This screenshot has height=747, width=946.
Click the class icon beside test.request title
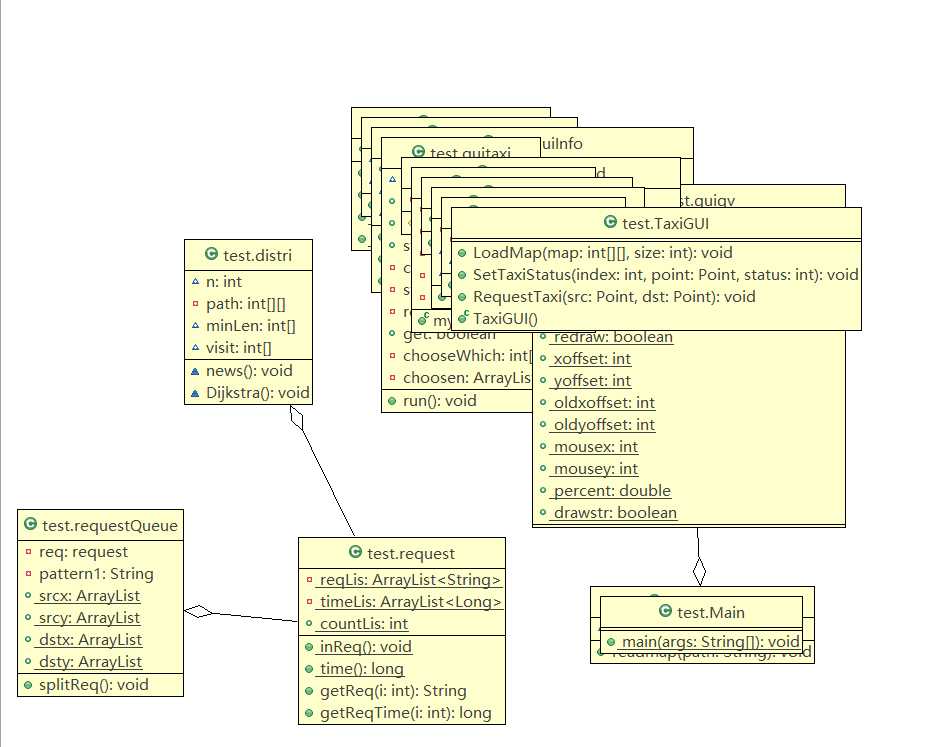tap(355, 552)
